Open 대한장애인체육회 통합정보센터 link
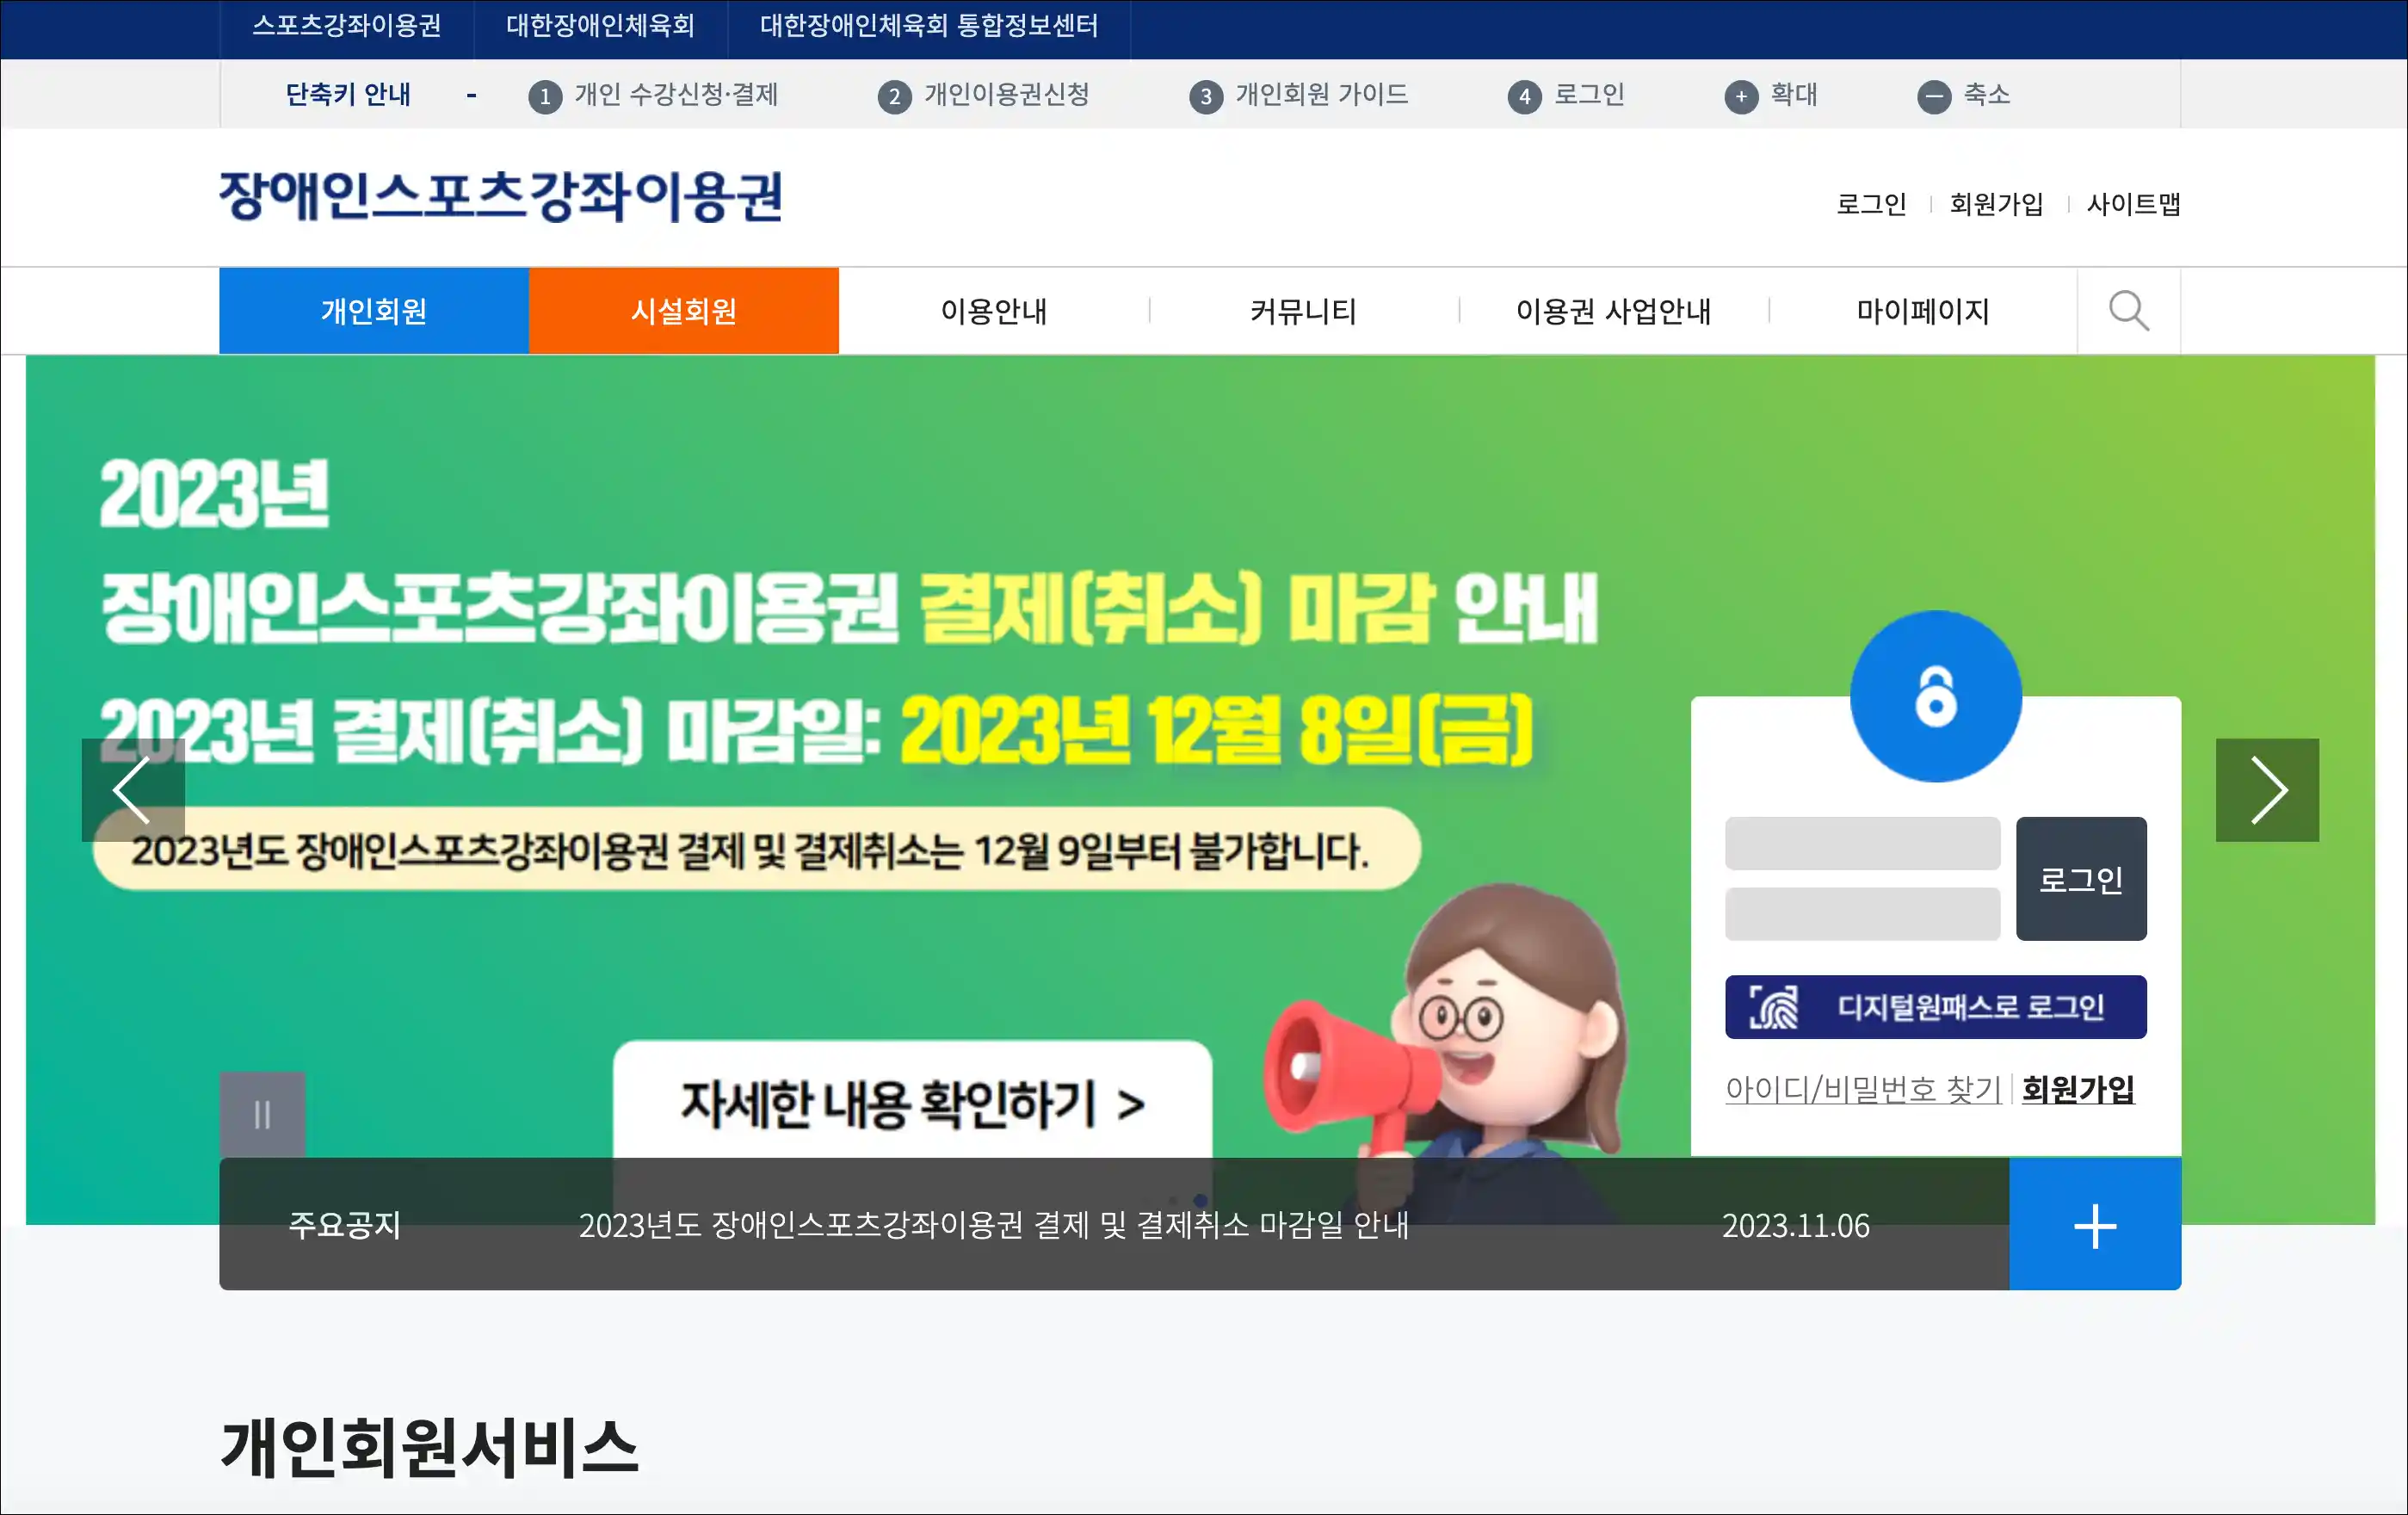Viewport: 2408px width, 1515px height. [929, 25]
